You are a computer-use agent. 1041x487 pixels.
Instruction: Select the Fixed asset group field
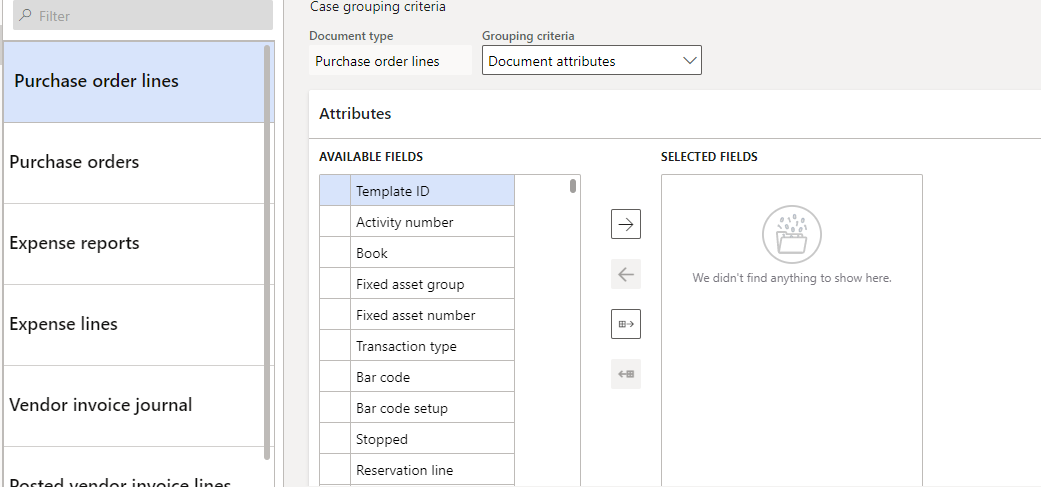pos(432,284)
